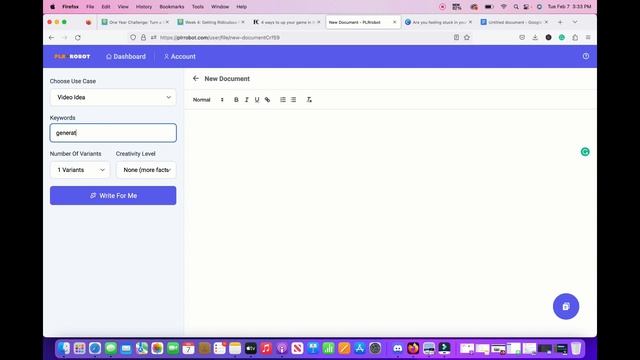640x360 pixels.
Task: Reload the current page
Action: 78,38
